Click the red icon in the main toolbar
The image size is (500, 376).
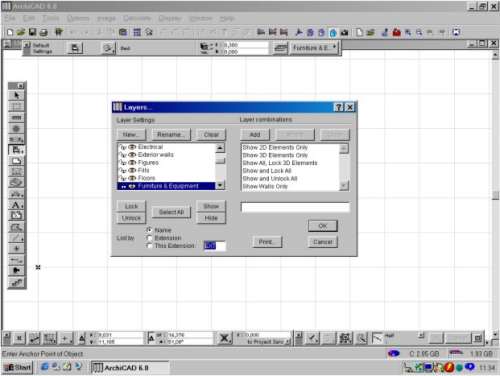(x=396, y=32)
